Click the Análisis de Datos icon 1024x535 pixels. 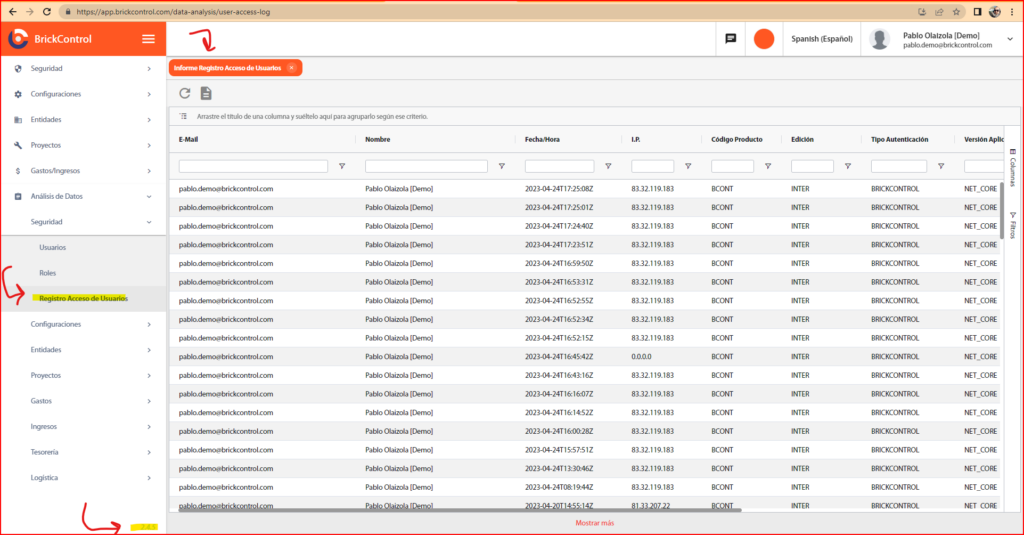coord(18,197)
